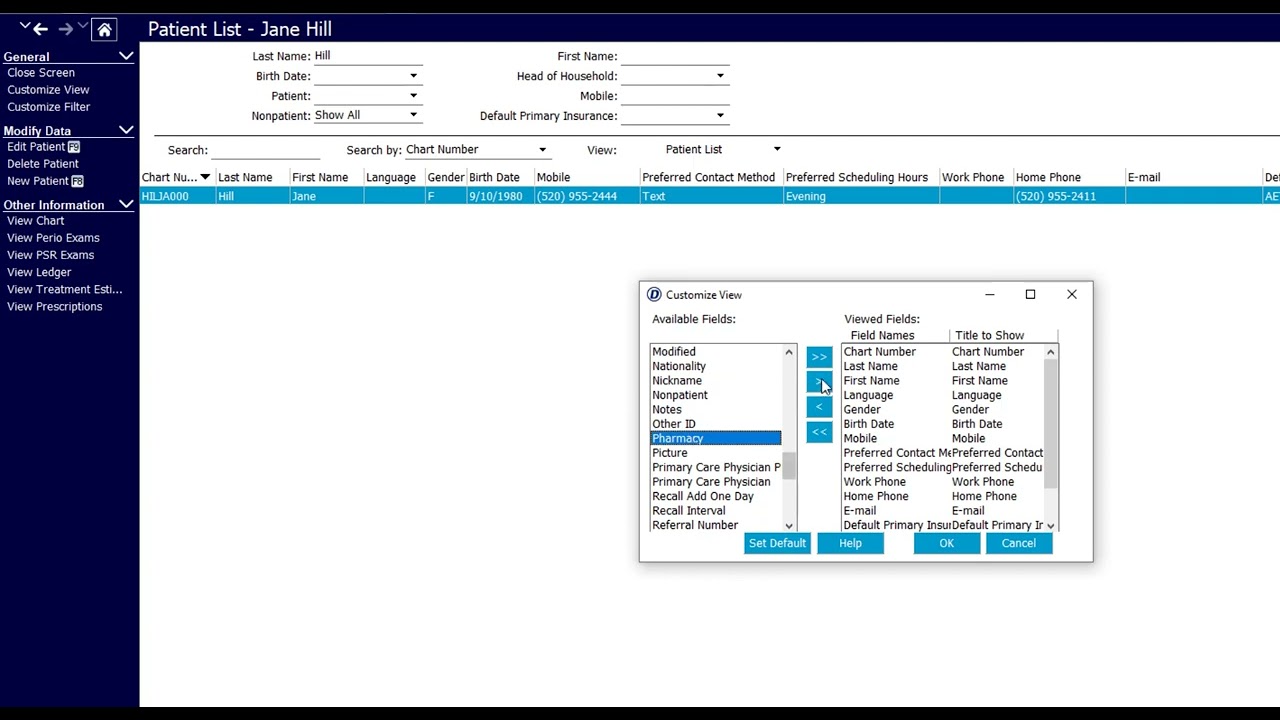Open View Perio Exams
Viewport: 1280px width, 720px height.
53,238
